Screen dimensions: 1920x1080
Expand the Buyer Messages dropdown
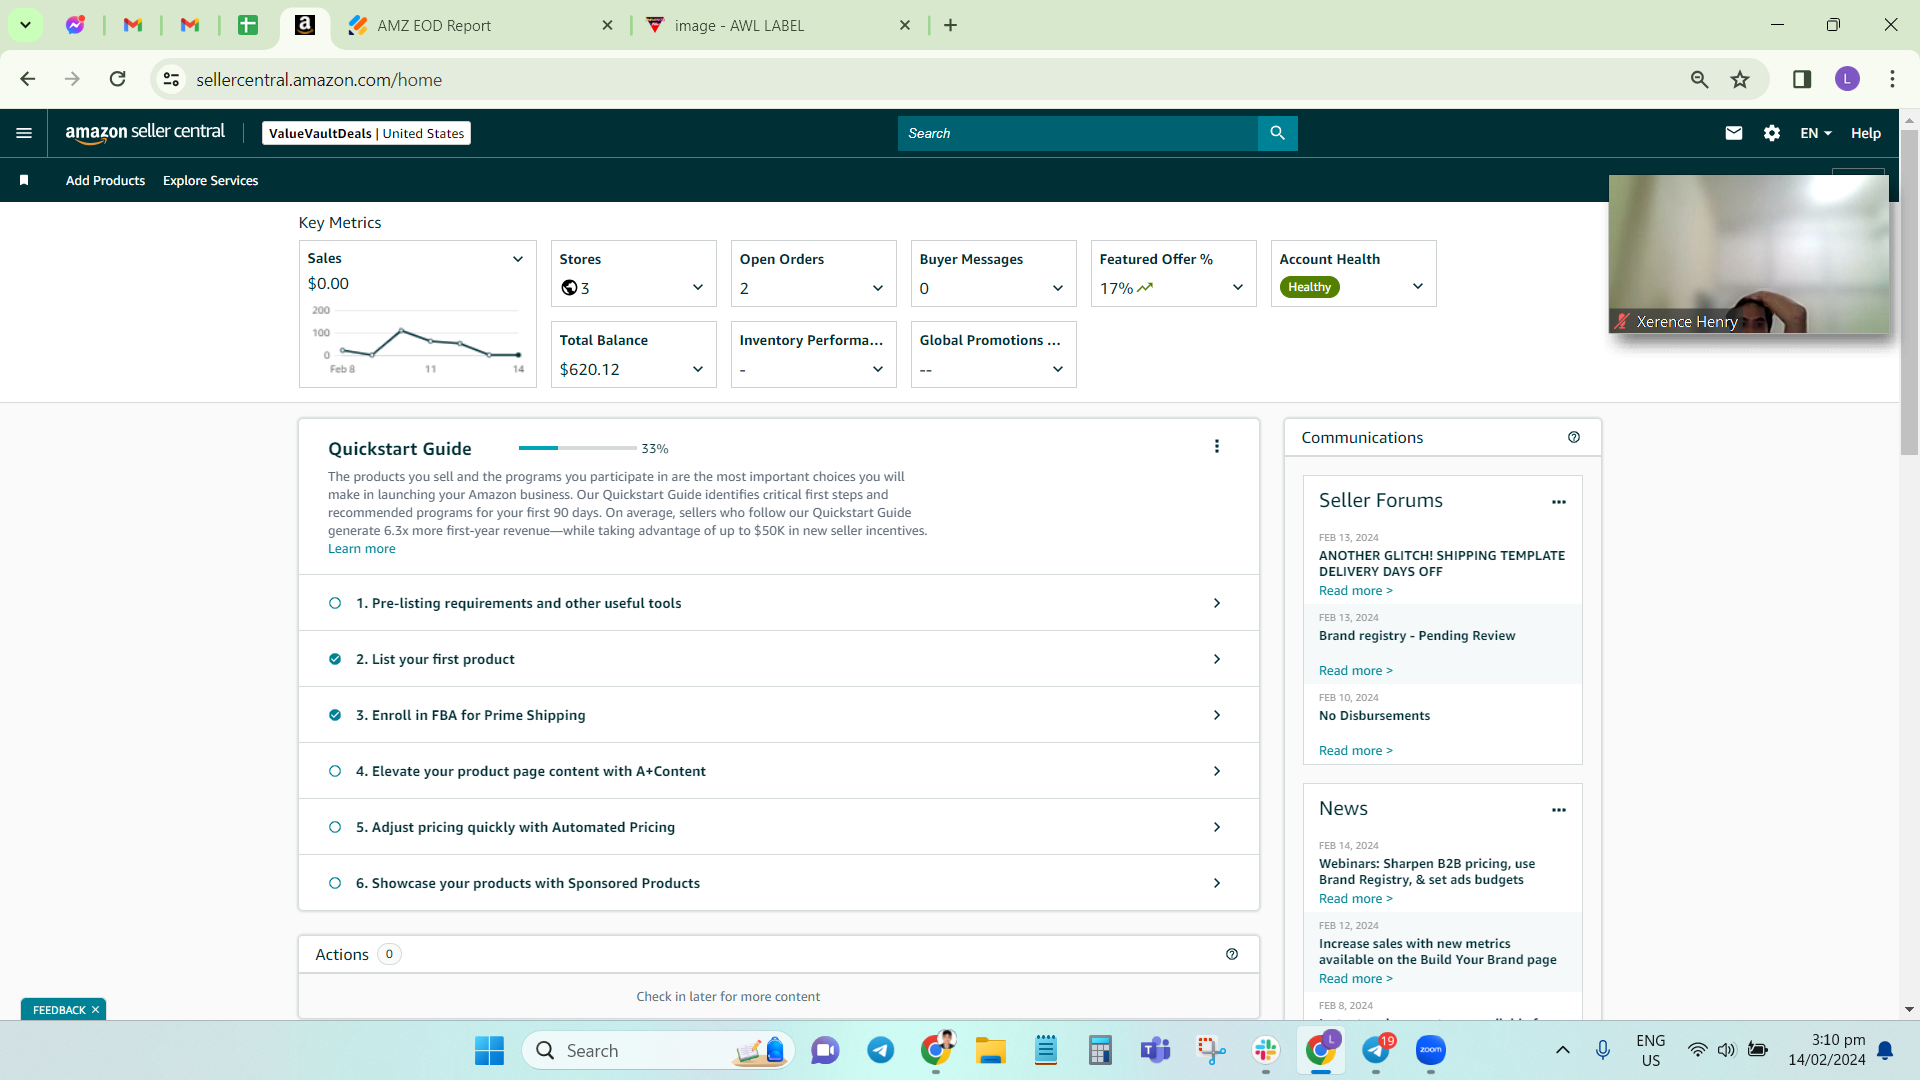pyautogui.click(x=1058, y=288)
